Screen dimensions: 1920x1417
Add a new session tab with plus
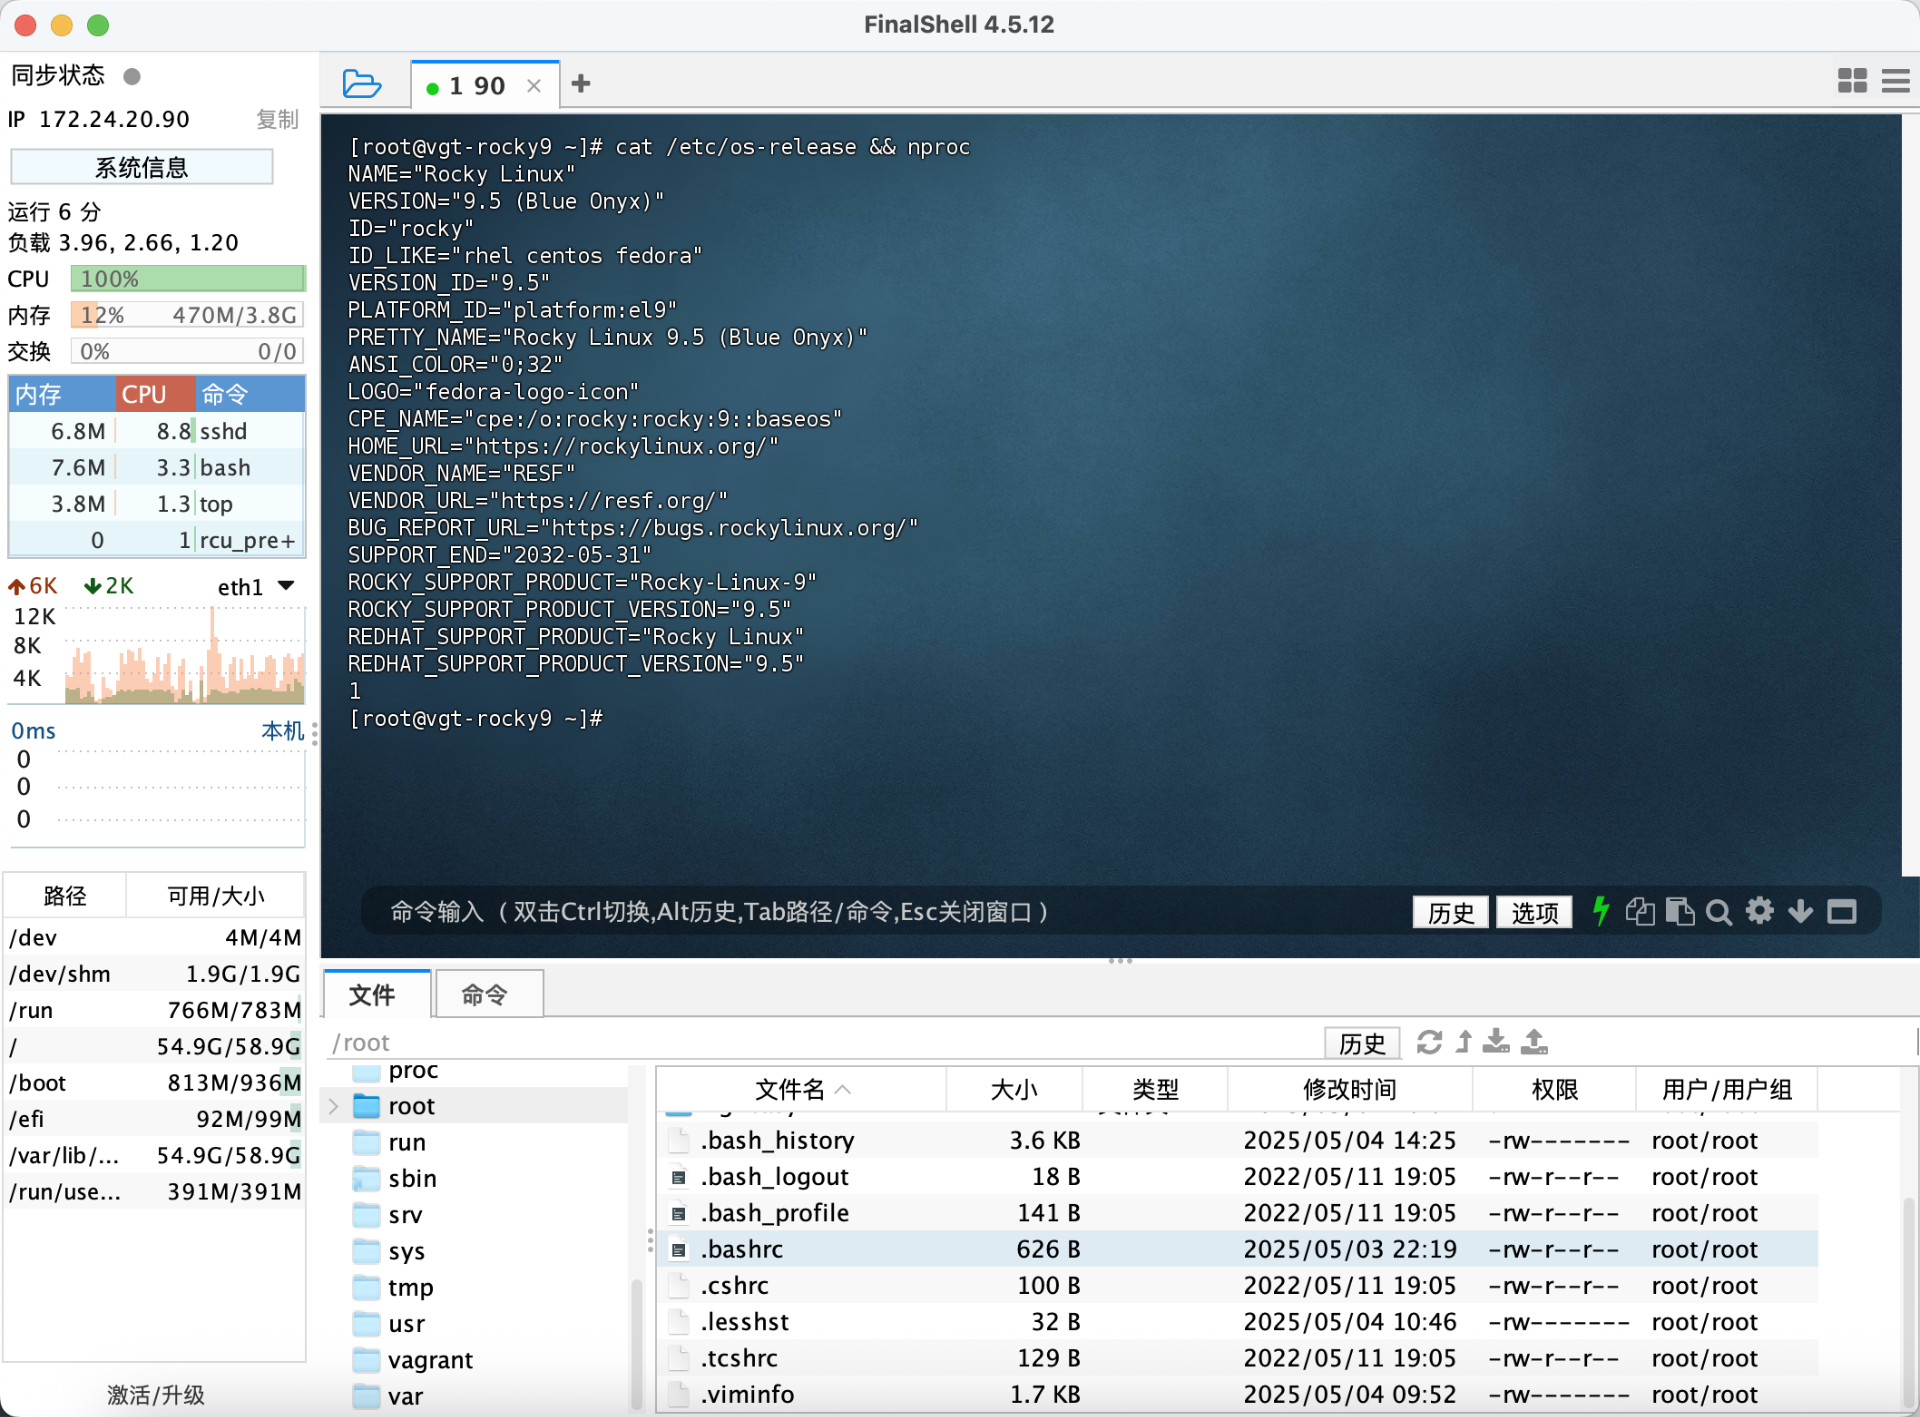click(580, 84)
